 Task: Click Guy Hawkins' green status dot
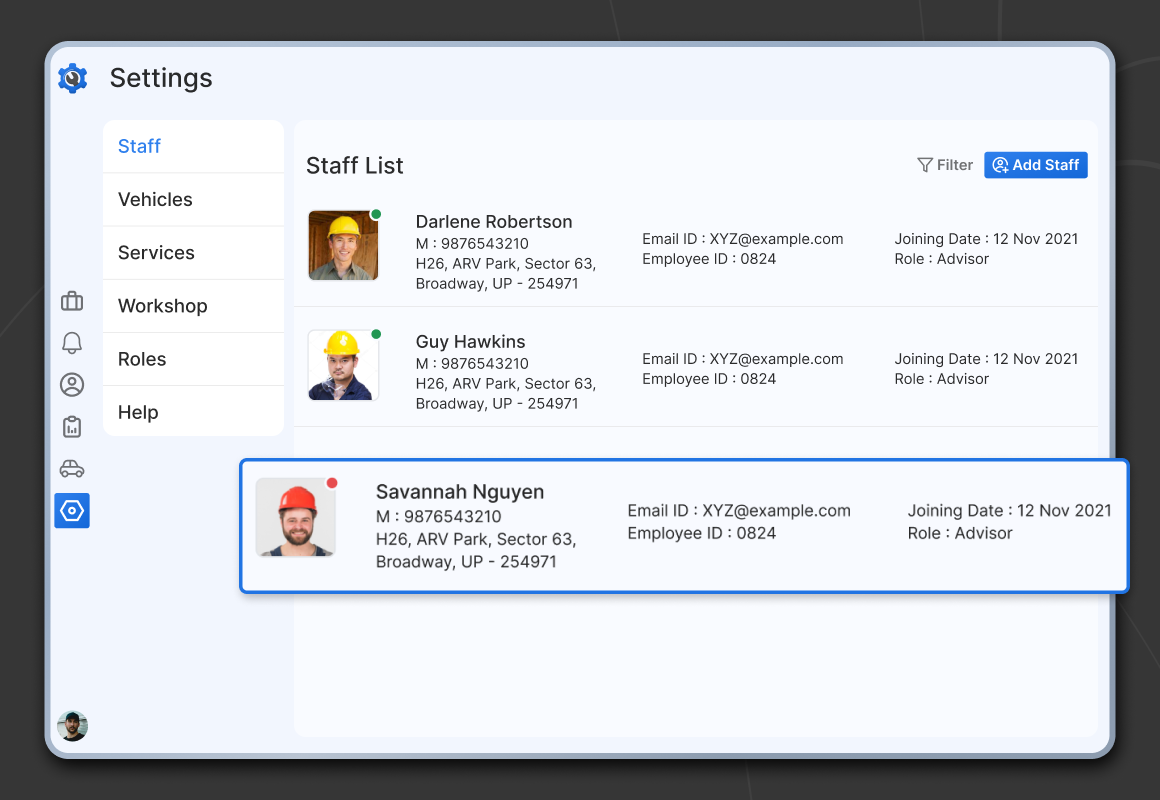376,335
